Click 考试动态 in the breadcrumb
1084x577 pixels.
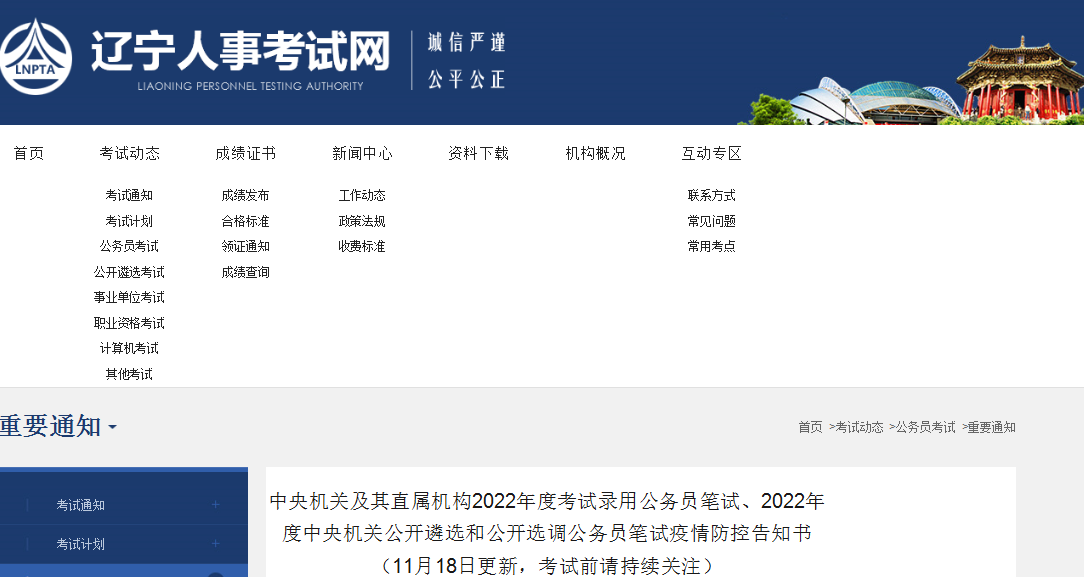tap(859, 427)
